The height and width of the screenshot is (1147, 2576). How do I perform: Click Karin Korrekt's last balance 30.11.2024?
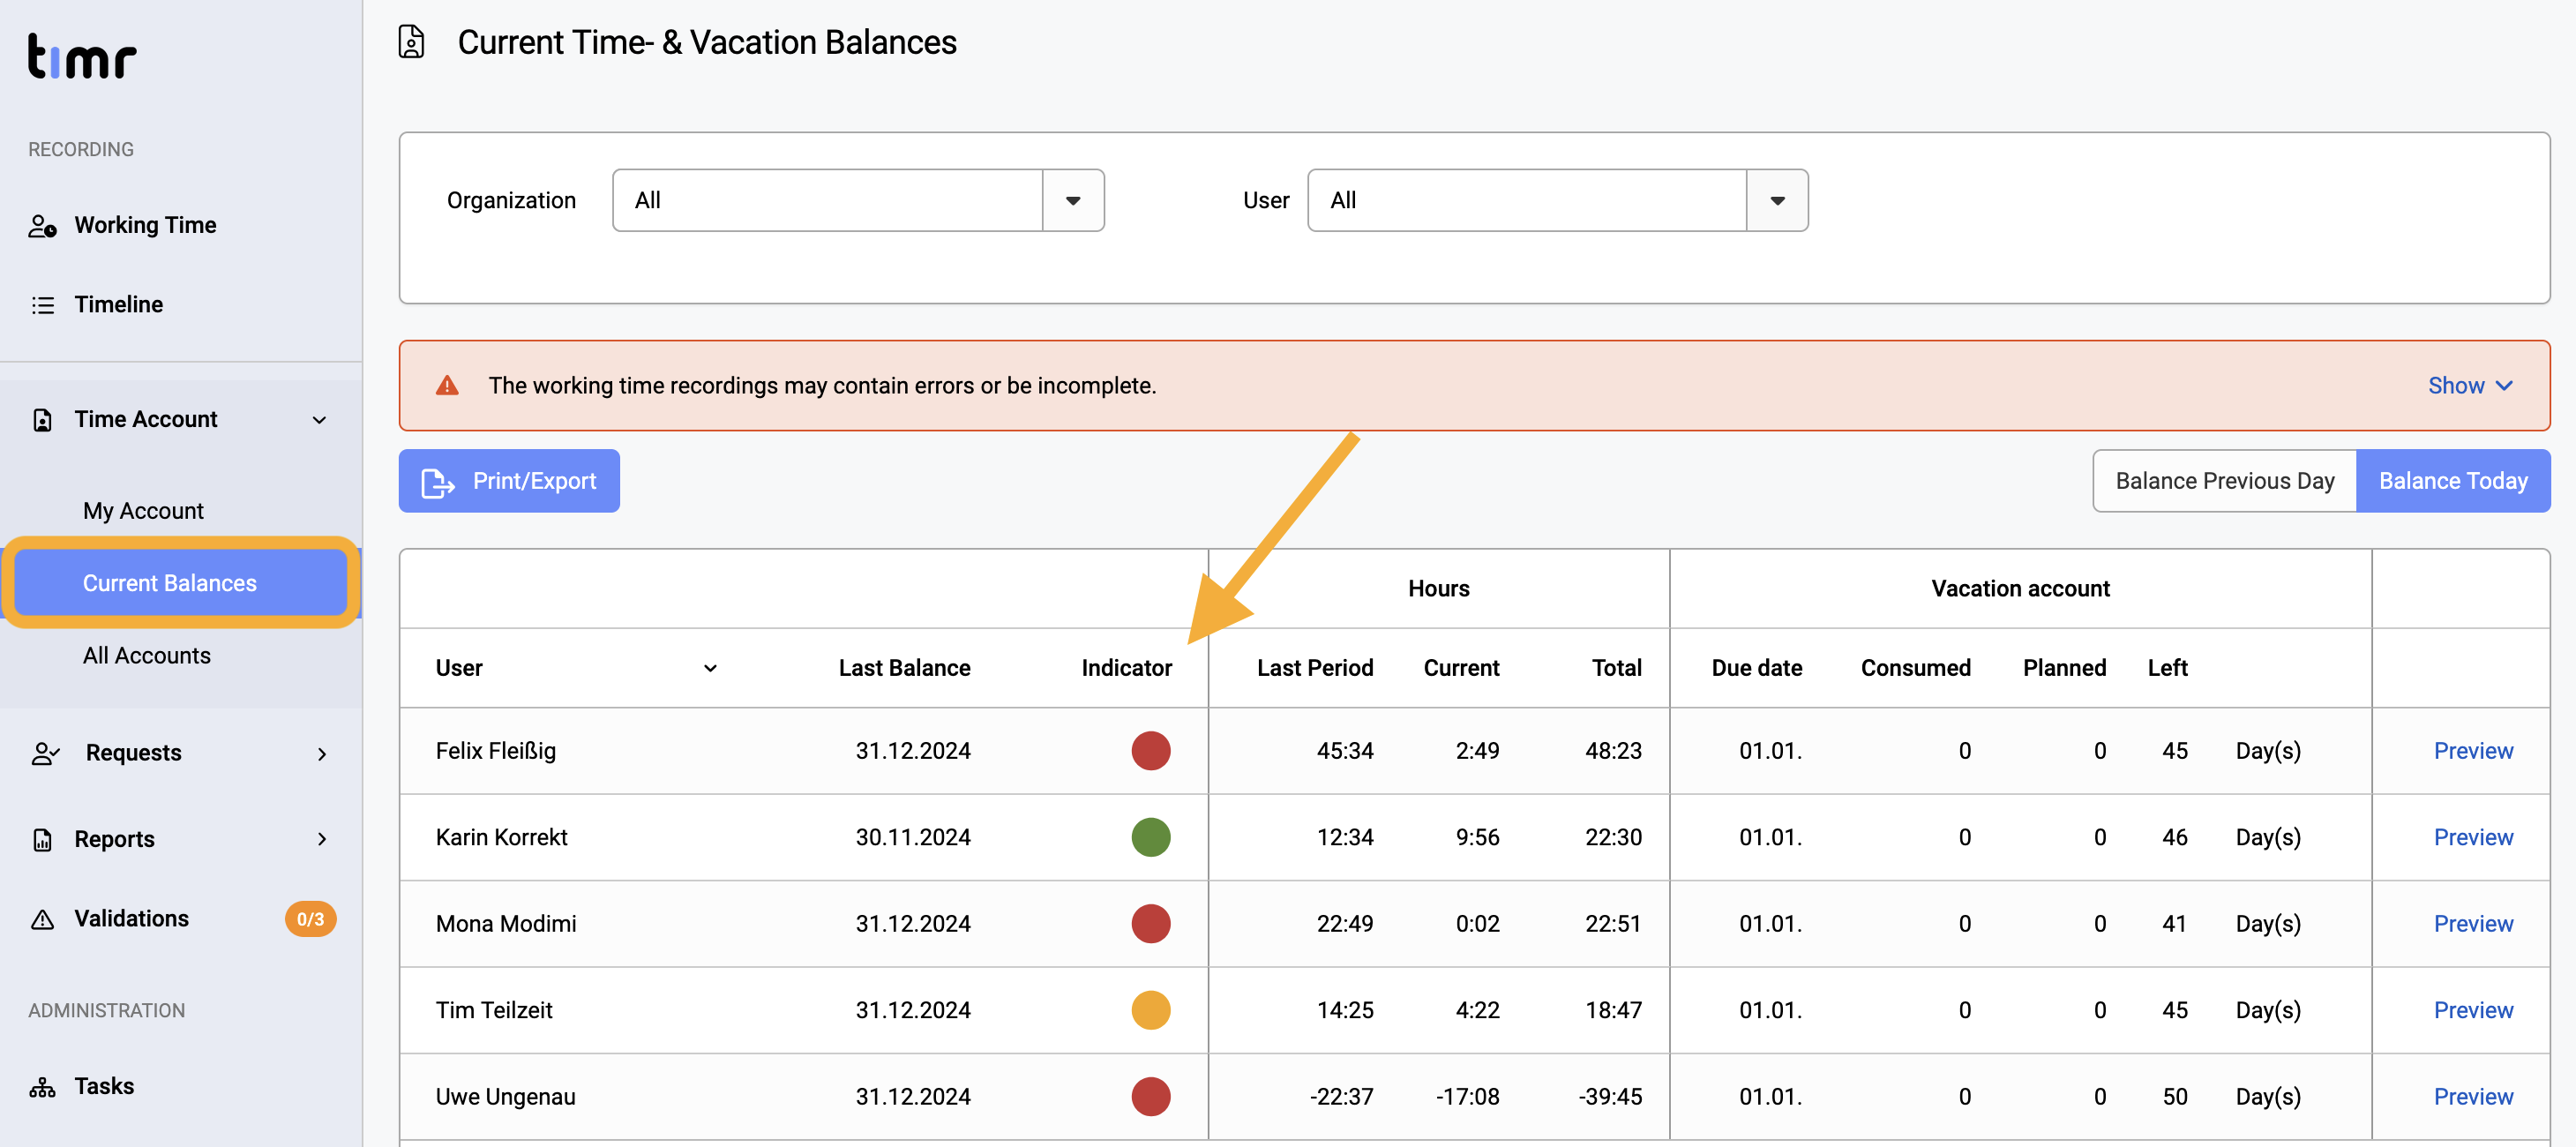[912, 837]
